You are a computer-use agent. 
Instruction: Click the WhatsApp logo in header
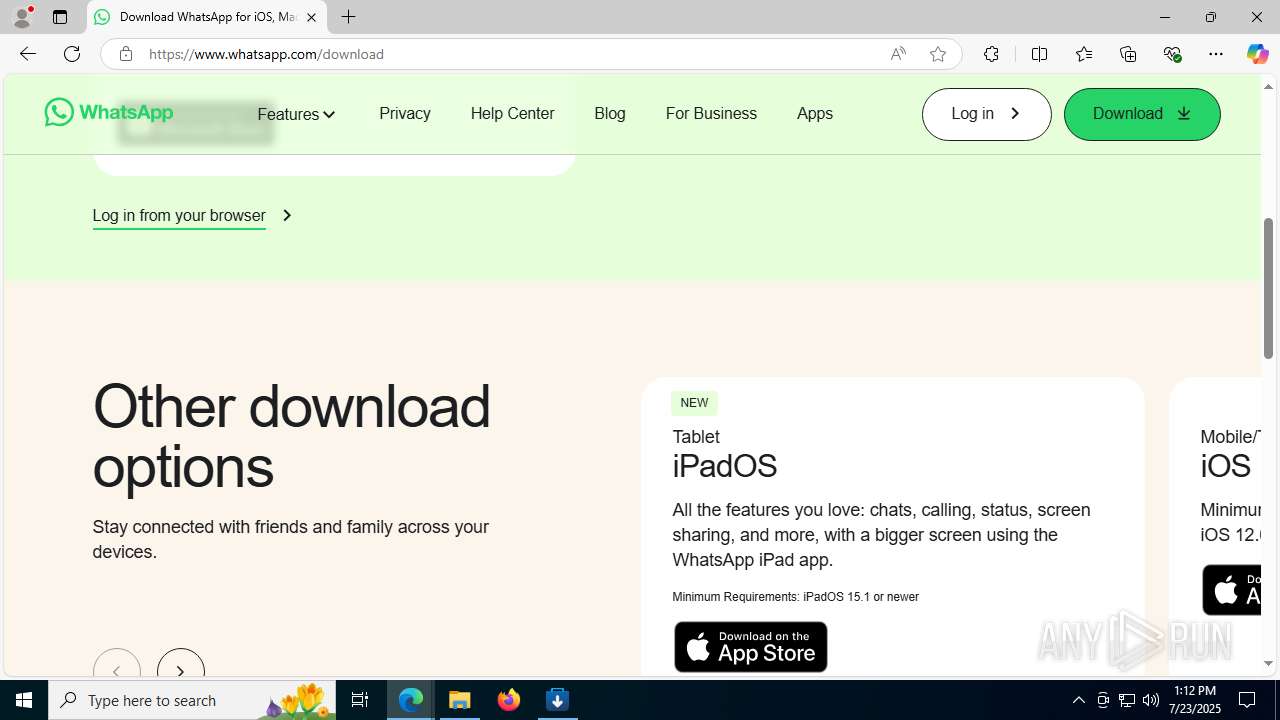click(109, 112)
